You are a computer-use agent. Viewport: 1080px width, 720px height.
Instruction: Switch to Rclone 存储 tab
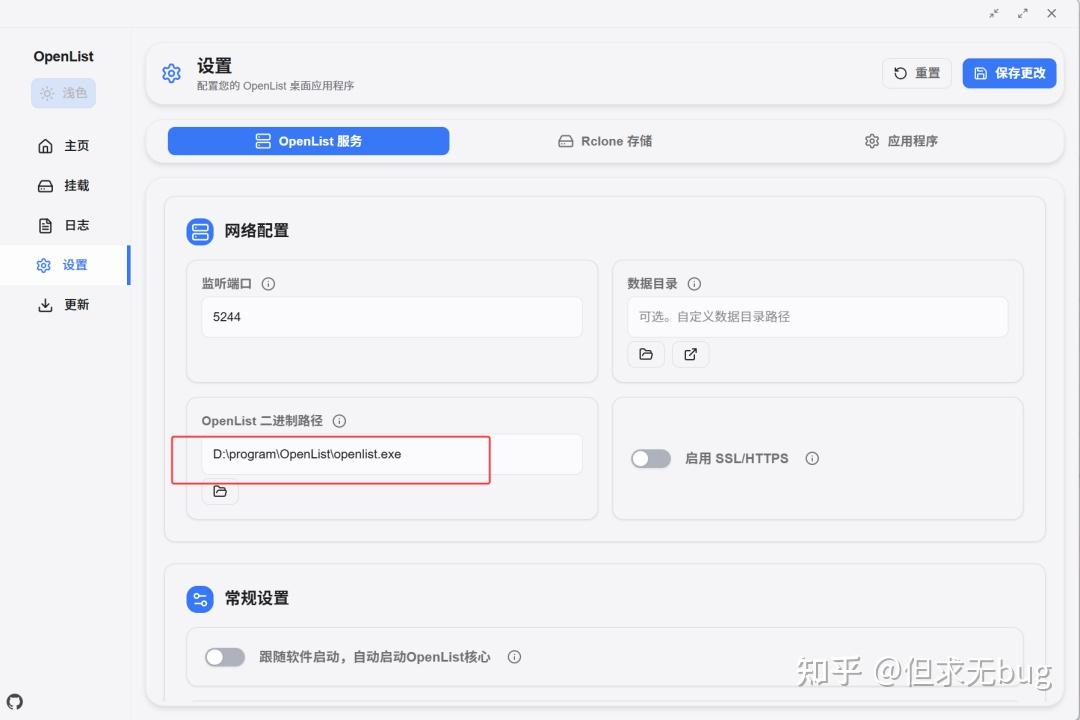(605, 141)
